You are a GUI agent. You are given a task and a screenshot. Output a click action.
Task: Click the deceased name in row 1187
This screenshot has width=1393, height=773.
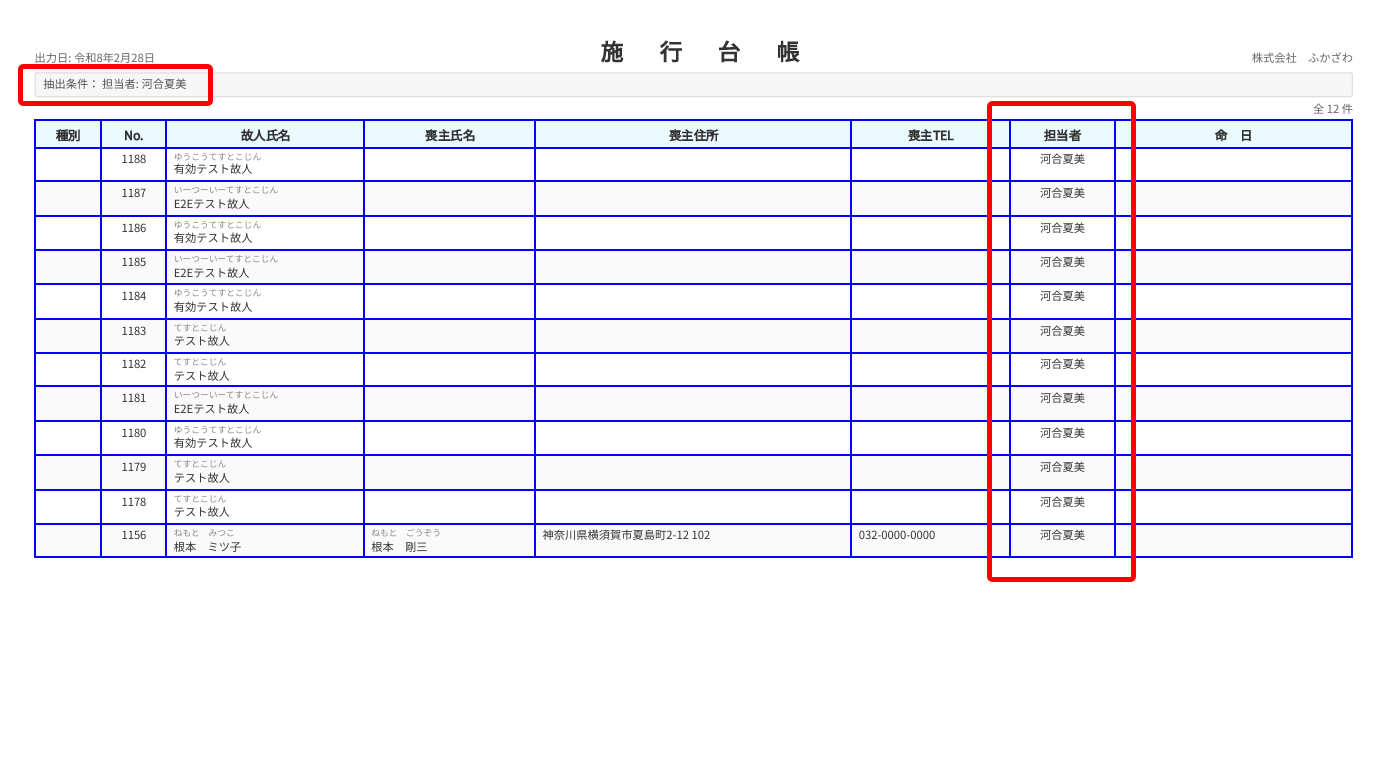tap(211, 203)
